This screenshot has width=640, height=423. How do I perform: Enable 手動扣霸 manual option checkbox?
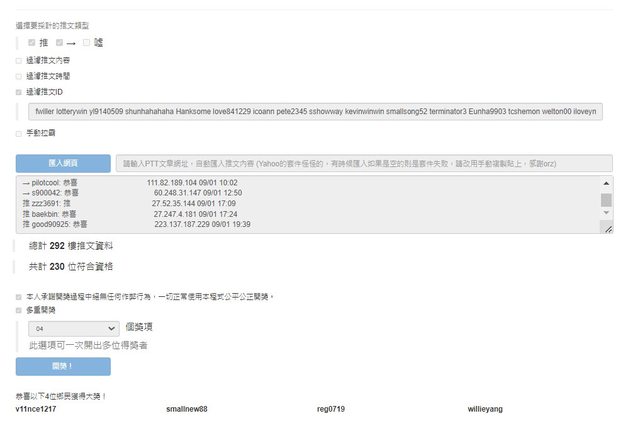19,132
